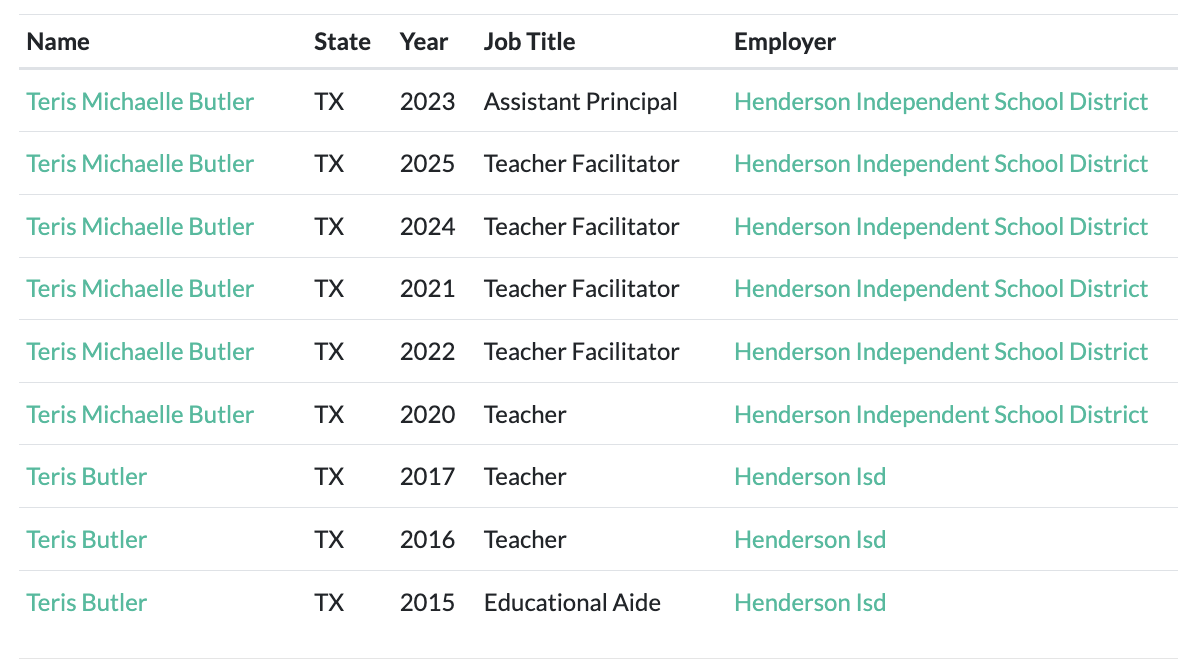Open Teris Michaelle Butler 2025 name link
The width and height of the screenshot is (1178, 660).
point(140,164)
